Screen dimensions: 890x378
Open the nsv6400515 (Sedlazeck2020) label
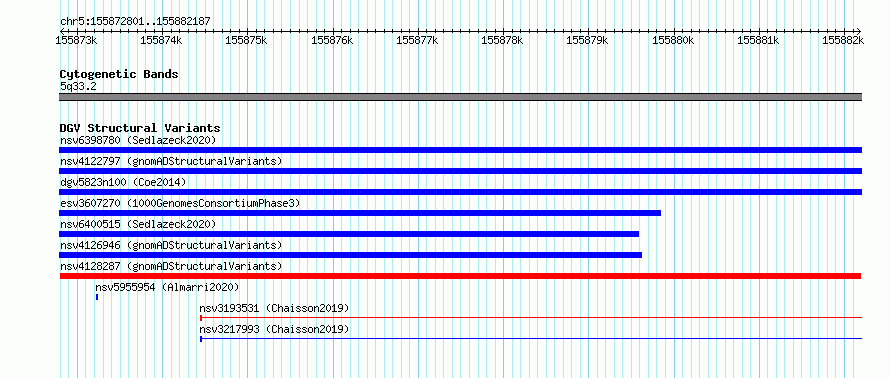point(138,224)
